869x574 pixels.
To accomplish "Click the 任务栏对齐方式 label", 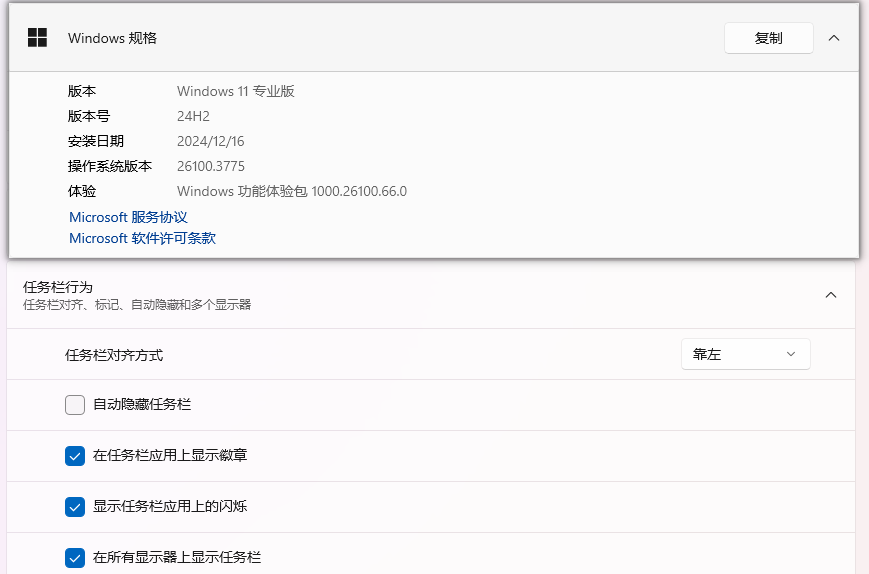I will (114, 355).
